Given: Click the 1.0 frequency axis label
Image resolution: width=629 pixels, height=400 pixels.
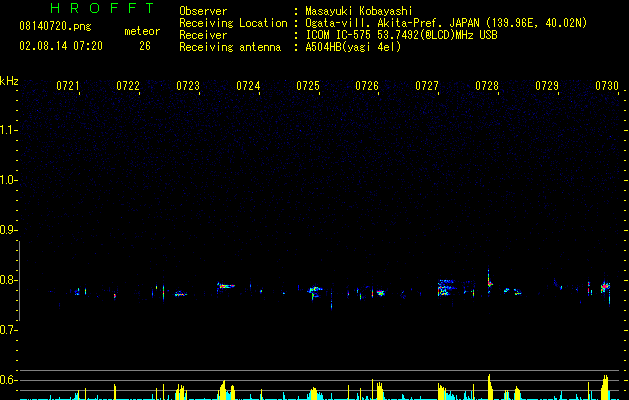Looking at the screenshot, I should click(x=8, y=180).
